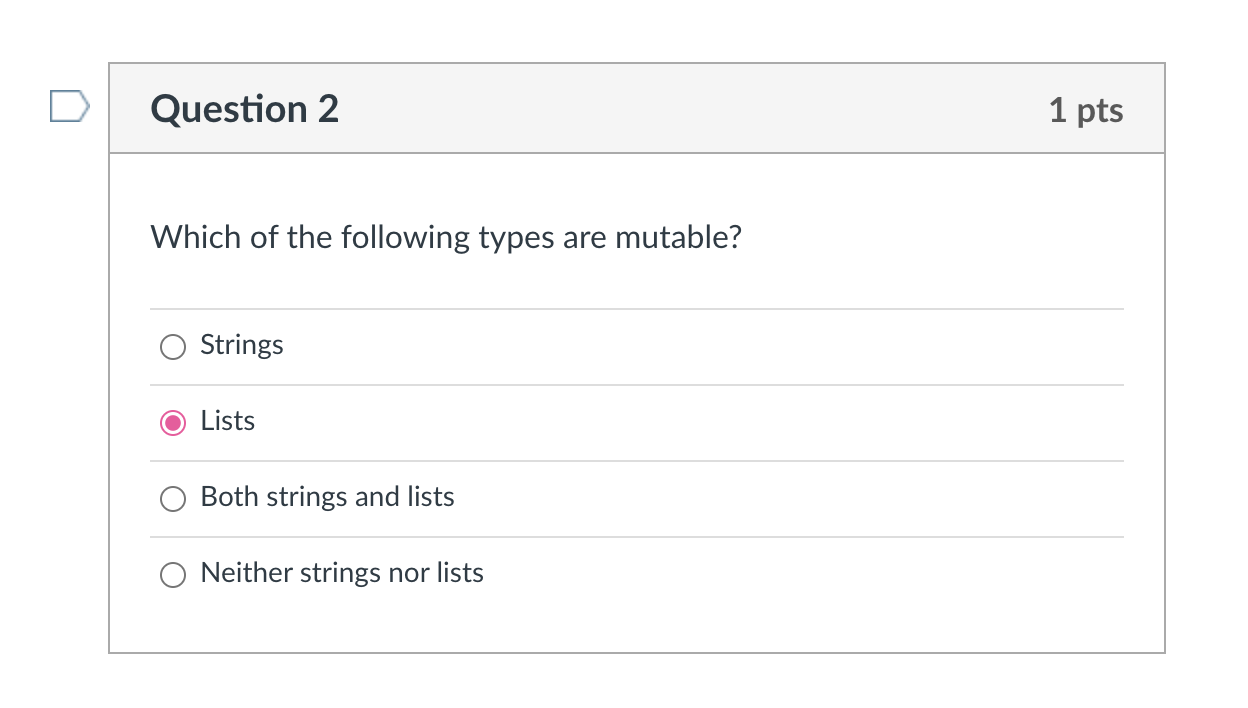The image size is (1248, 708).
Task: Click the Neither strings nor lists label
Action: (x=342, y=573)
